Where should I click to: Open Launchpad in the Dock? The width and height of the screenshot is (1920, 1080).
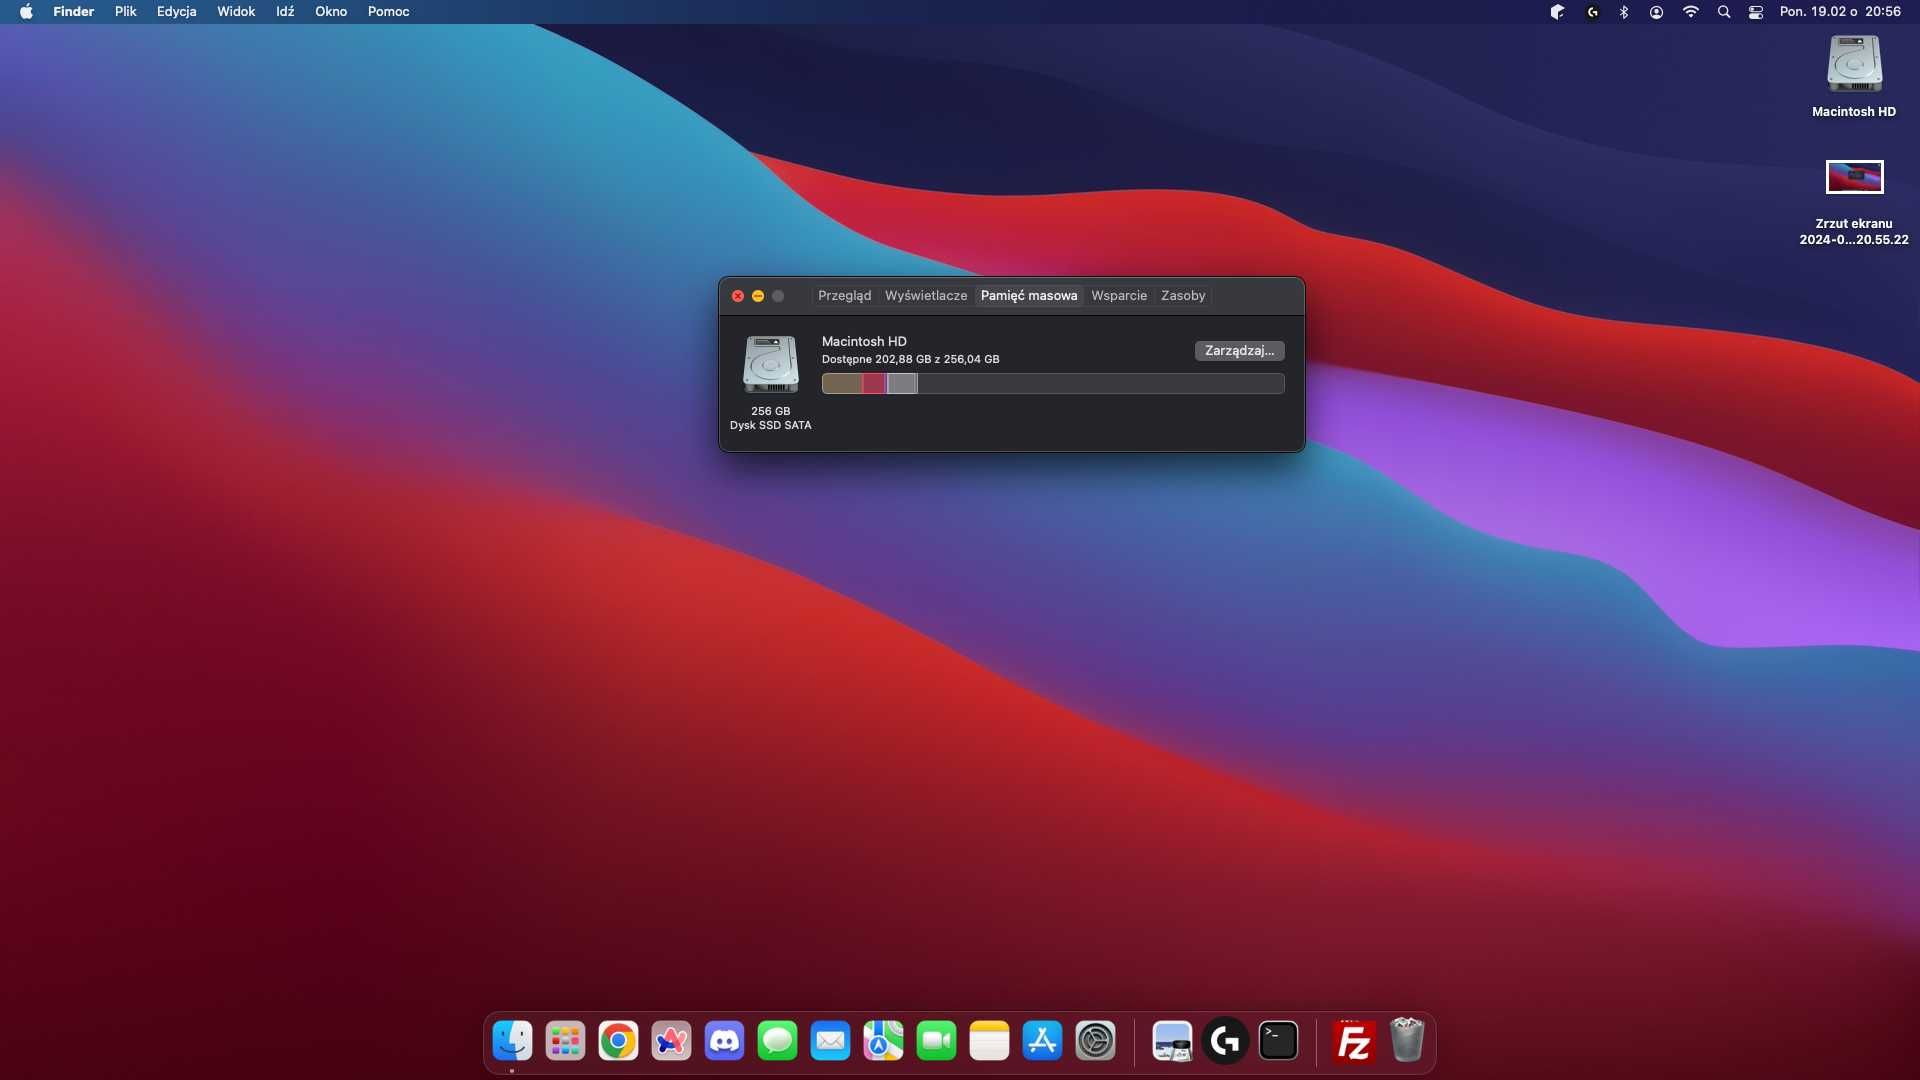(x=565, y=1041)
